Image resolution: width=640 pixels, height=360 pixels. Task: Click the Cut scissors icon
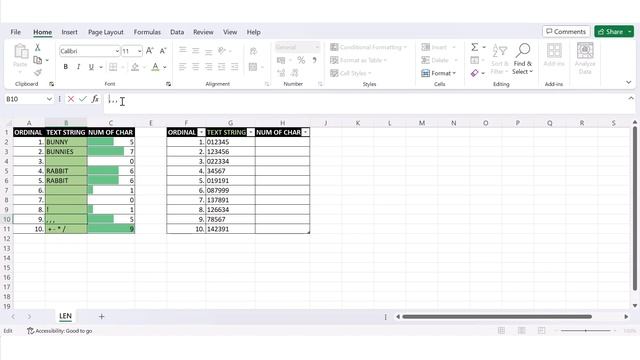(38, 47)
